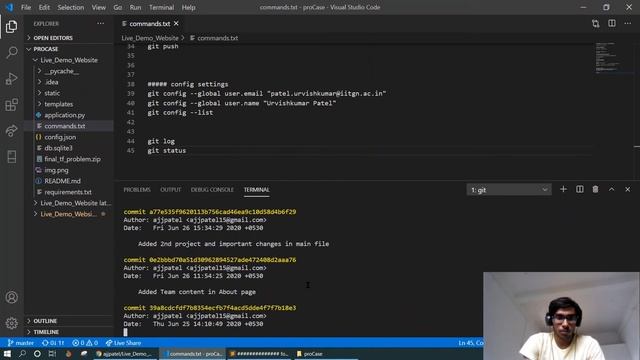640x360 pixels.
Task: Open the Manage gear settings icon
Action: [11, 323]
